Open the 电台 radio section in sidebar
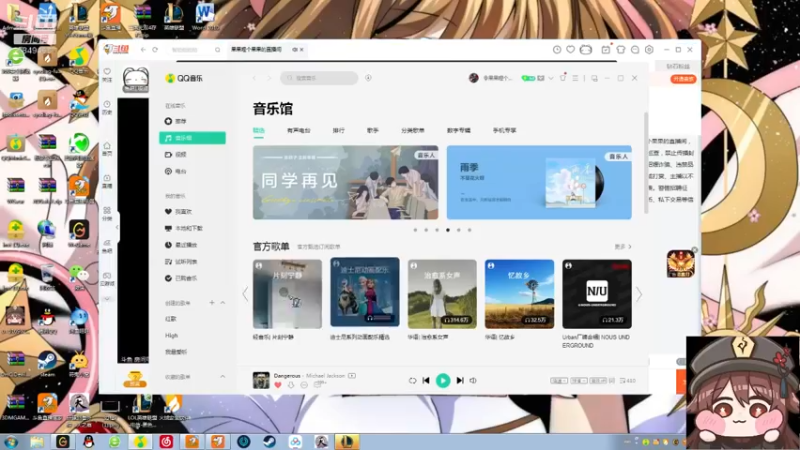The image size is (800, 450). [176, 171]
